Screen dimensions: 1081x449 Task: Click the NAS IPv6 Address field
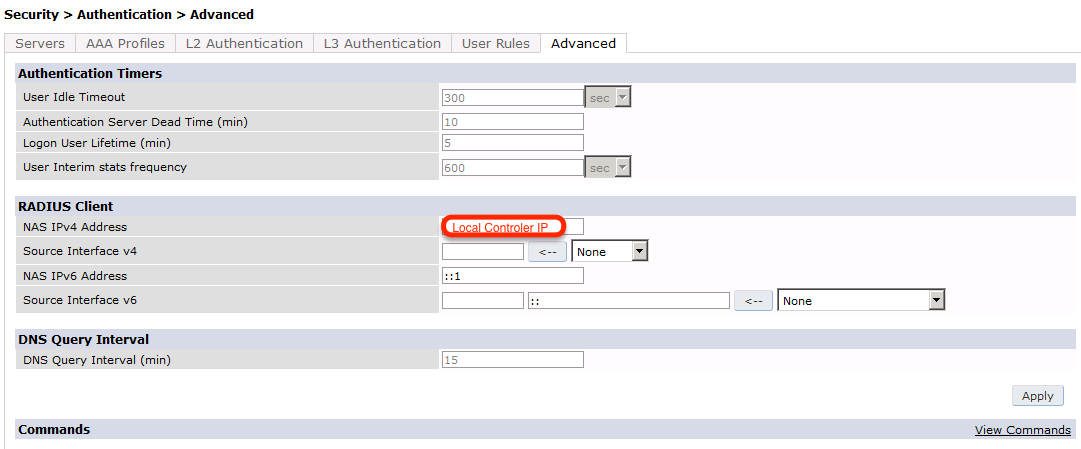[x=512, y=276]
